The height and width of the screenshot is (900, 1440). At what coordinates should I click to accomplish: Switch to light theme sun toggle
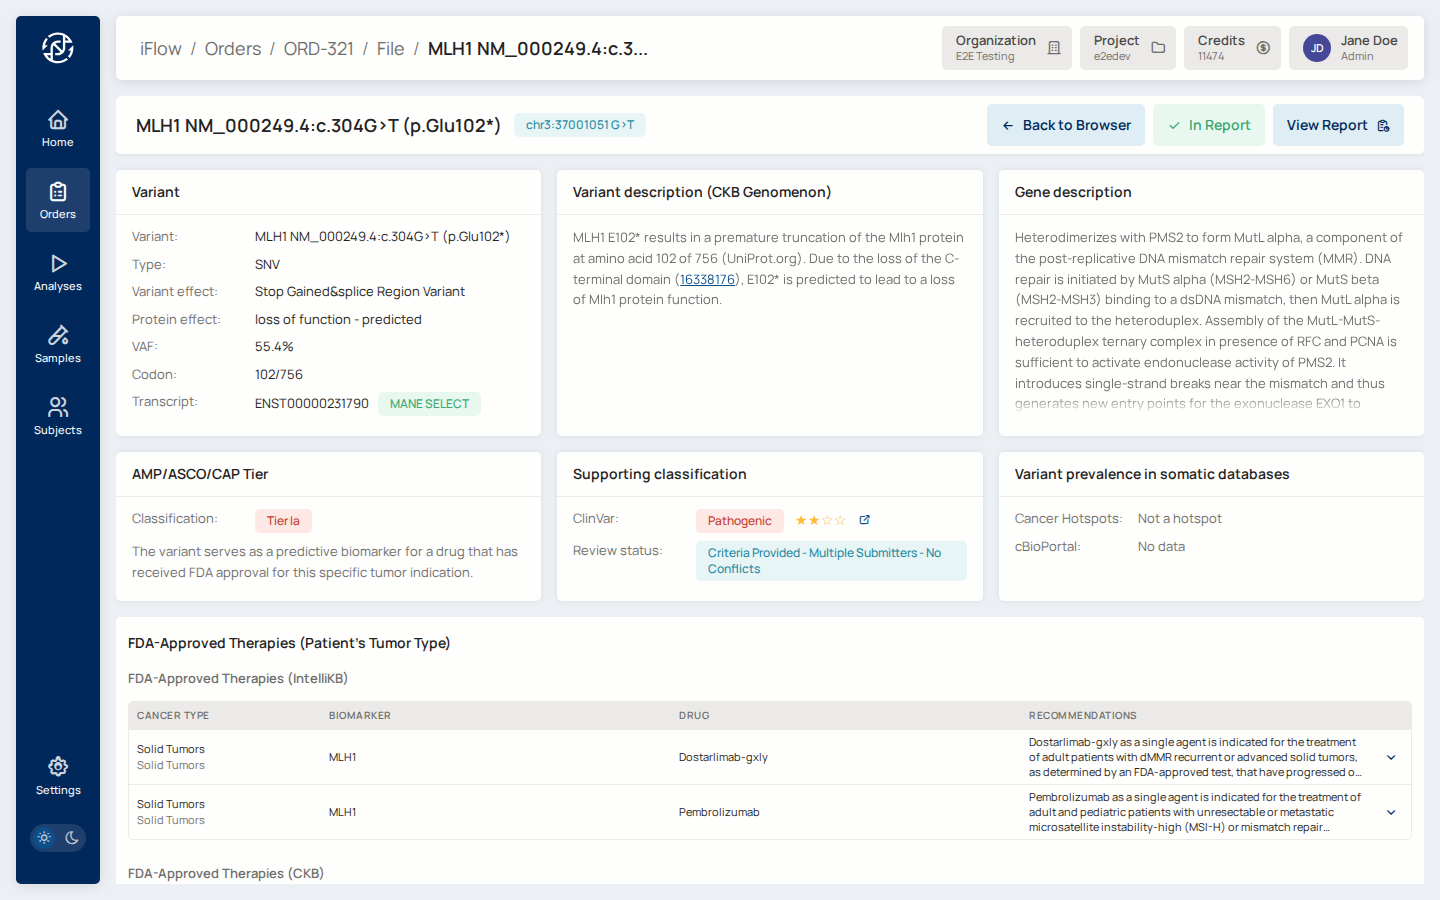point(44,838)
